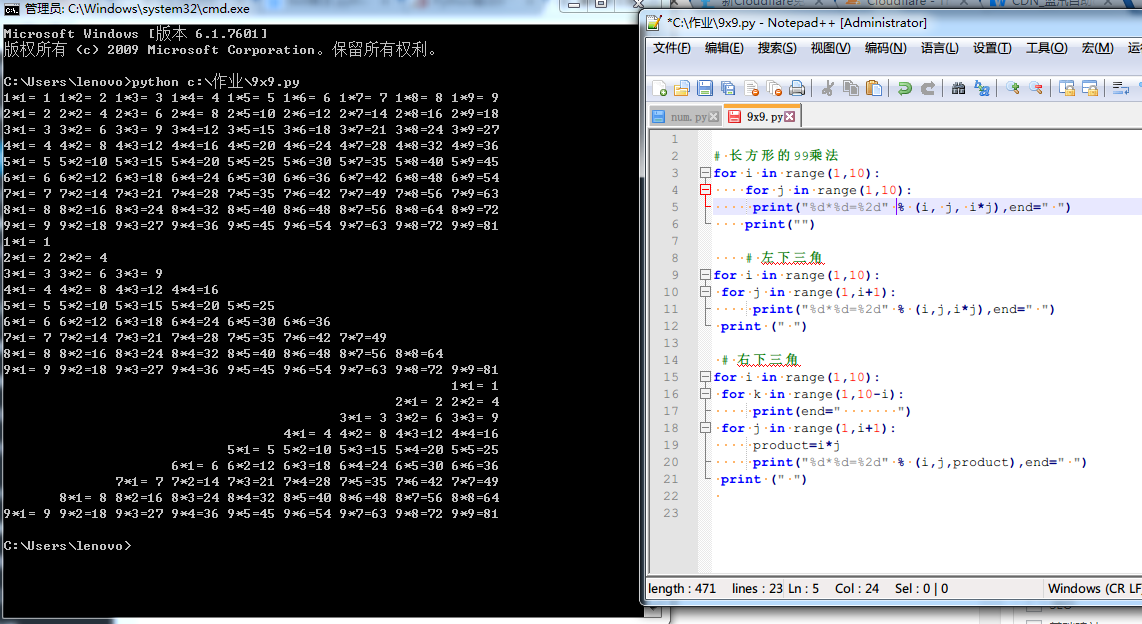Paste using the clipboard toolbar icon

874,89
